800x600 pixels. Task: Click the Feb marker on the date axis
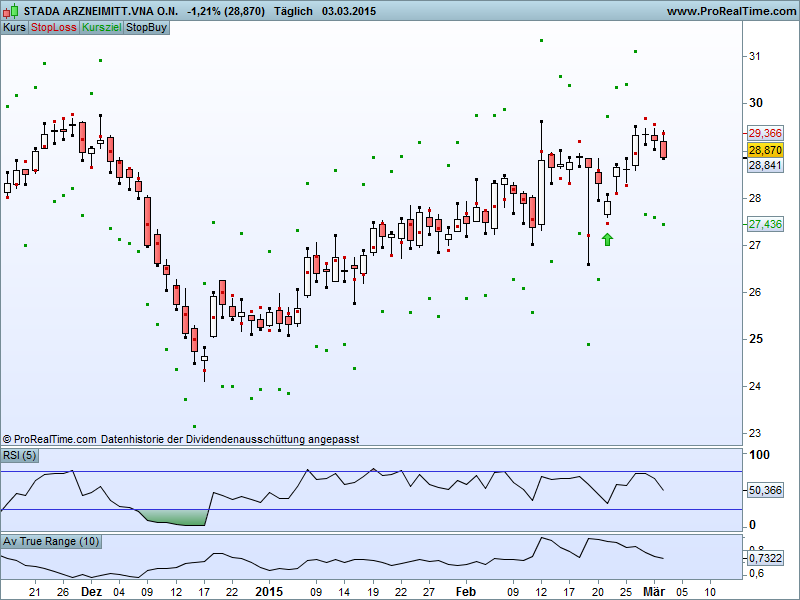466,591
